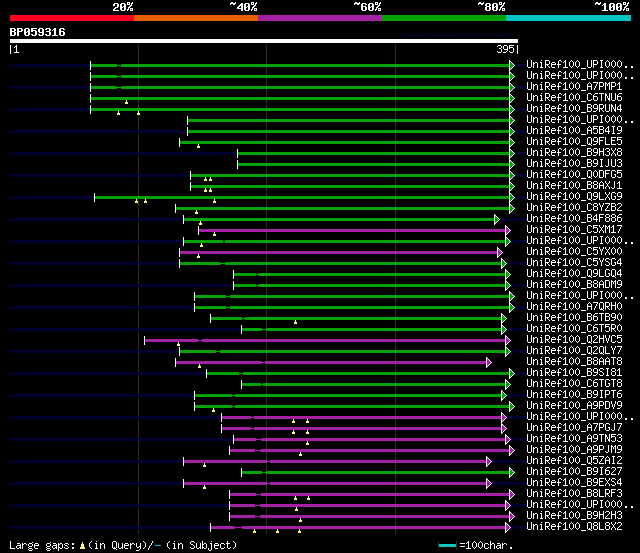Viewport: 640px width, 553px height.
Task: Click the yellow gap marker under Q9FLE5 alignment
Action: point(198,146)
